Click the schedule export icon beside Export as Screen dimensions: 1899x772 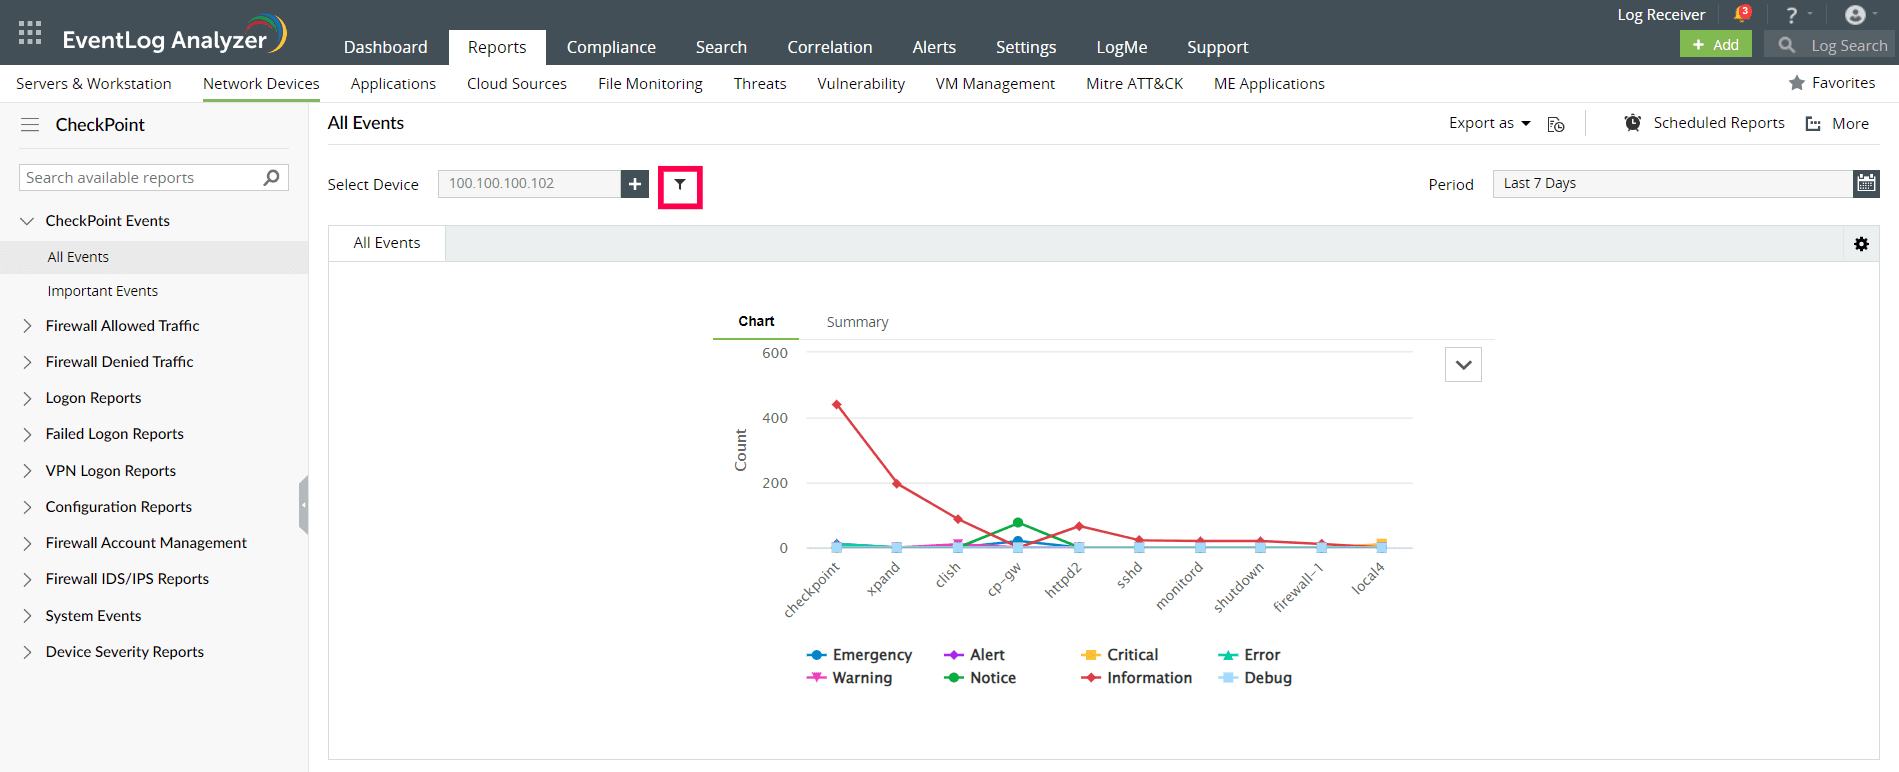click(1555, 124)
